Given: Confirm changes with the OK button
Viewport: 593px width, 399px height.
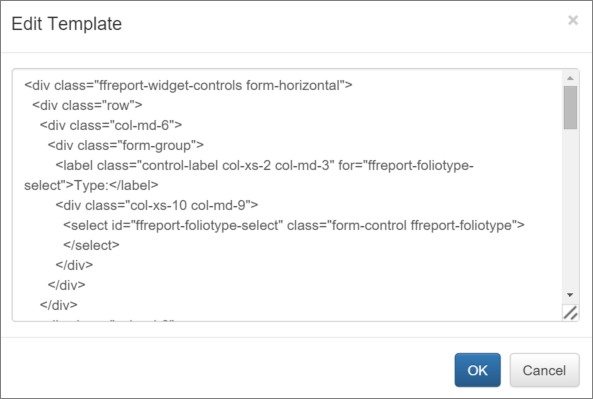Looking at the screenshot, I should (477, 370).
